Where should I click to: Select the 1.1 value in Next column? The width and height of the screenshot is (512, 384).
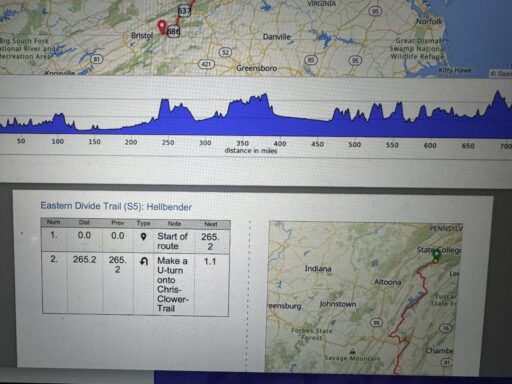click(x=210, y=262)
